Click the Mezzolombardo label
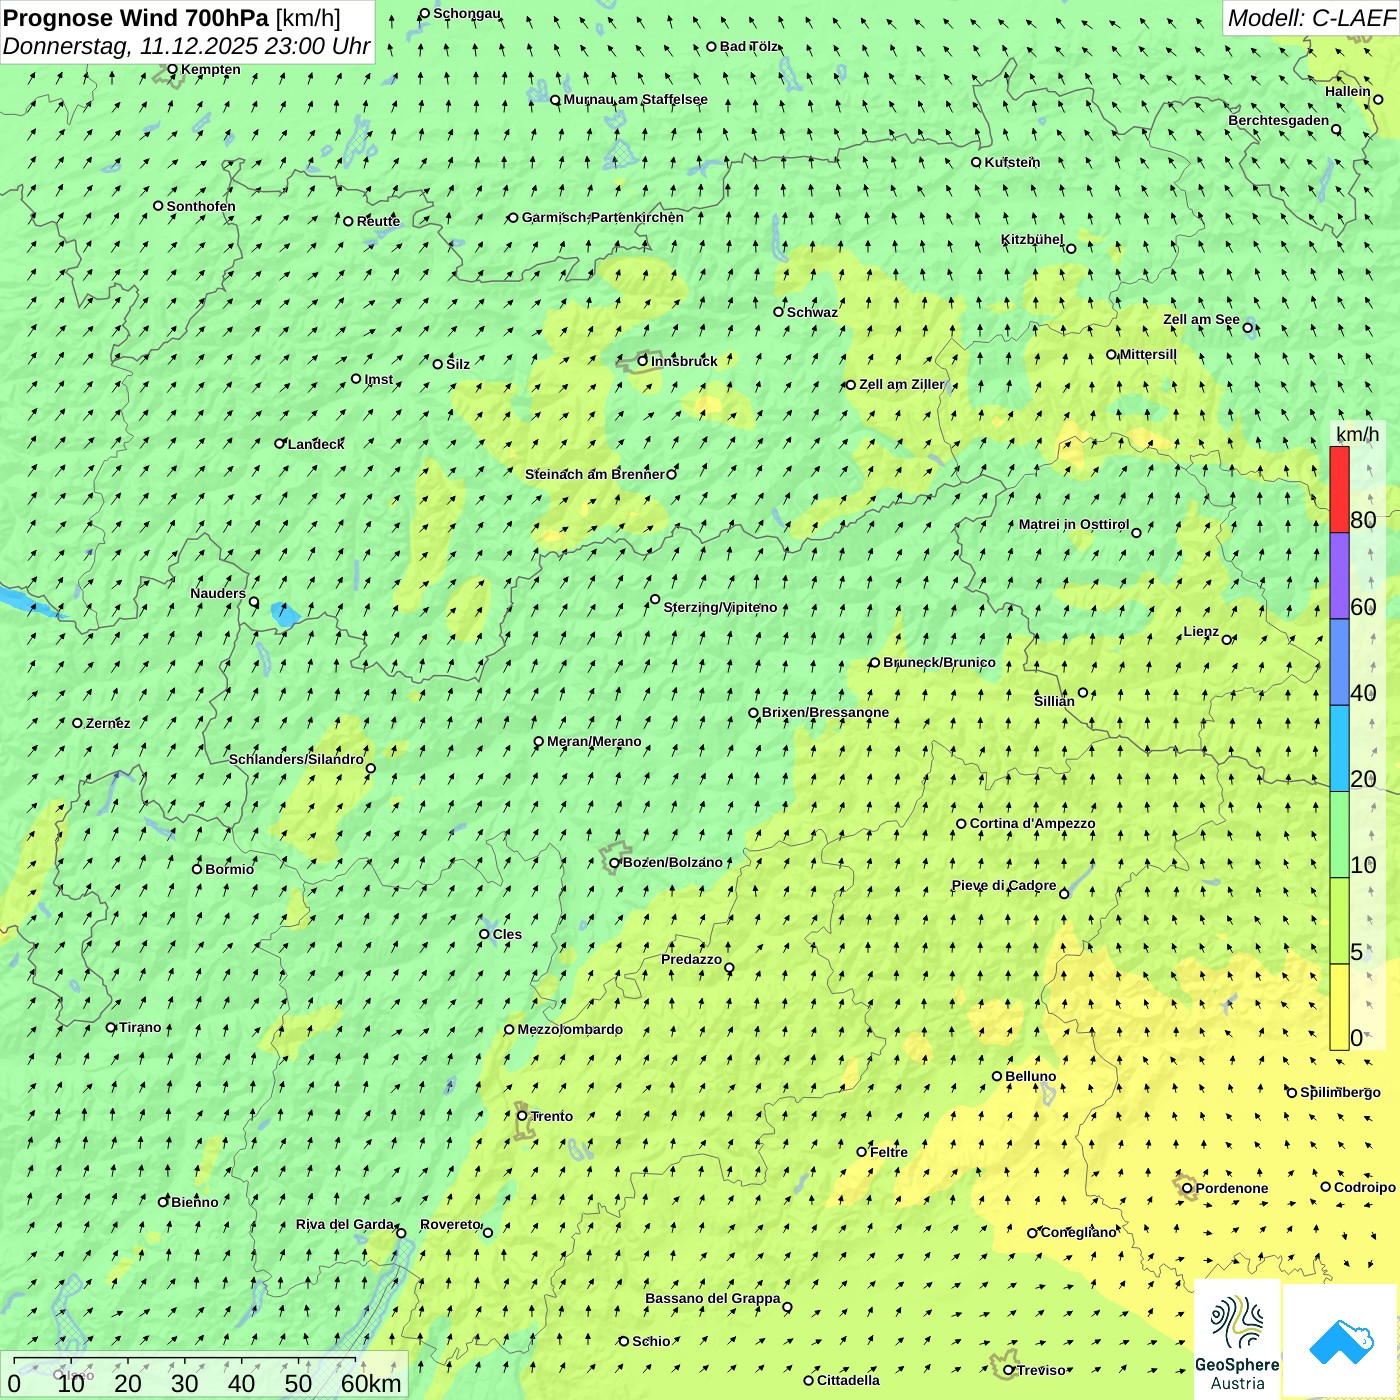 (570, 1029)
